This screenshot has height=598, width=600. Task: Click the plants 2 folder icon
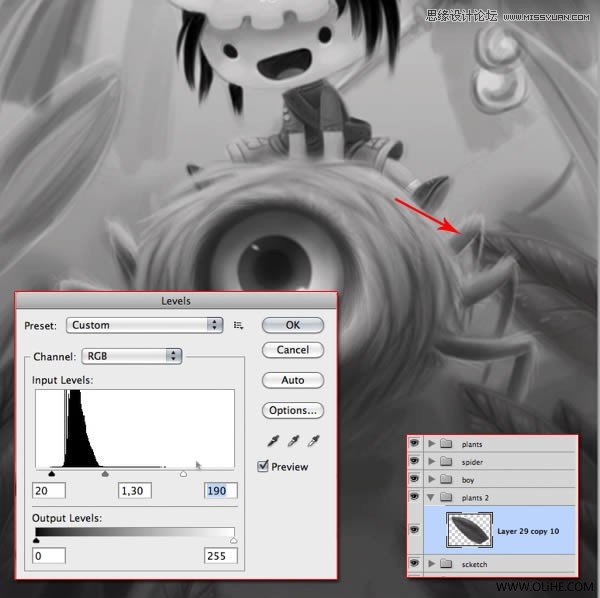pos(446,497)
